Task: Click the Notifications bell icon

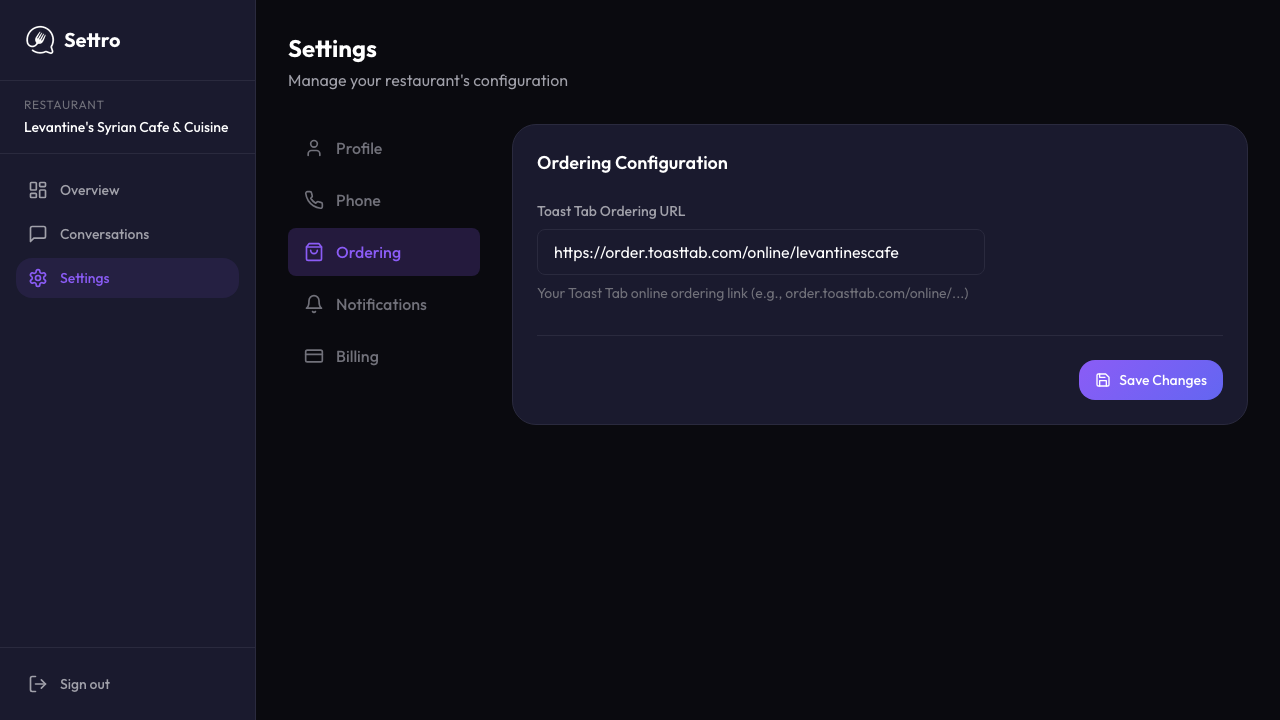Action: click(x=314, y=304)
